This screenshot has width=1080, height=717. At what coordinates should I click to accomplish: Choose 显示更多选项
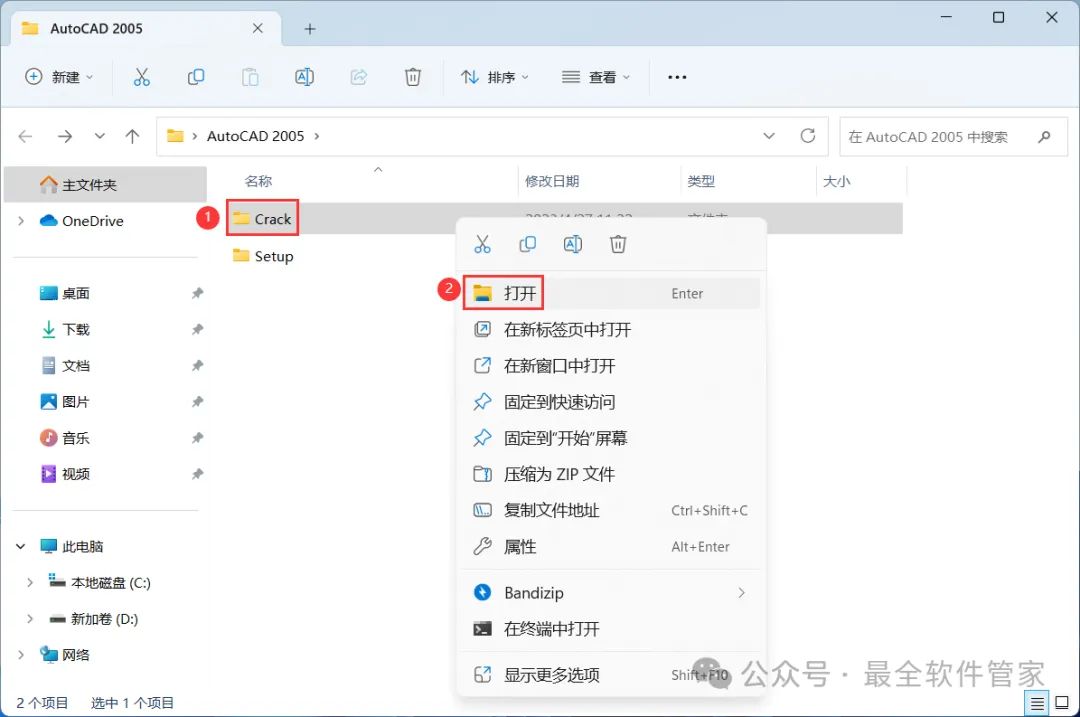[x=612, y=675]
